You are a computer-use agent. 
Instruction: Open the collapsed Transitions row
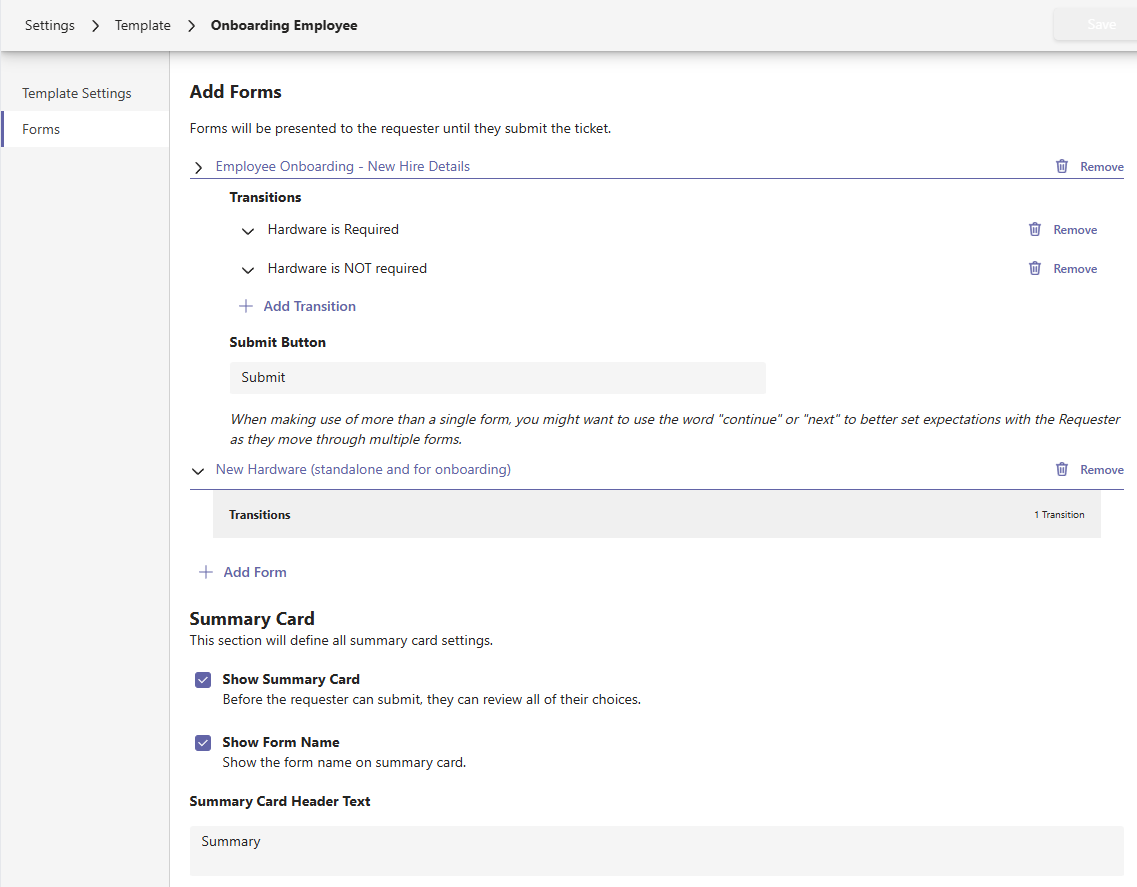(x=656, y=515)
